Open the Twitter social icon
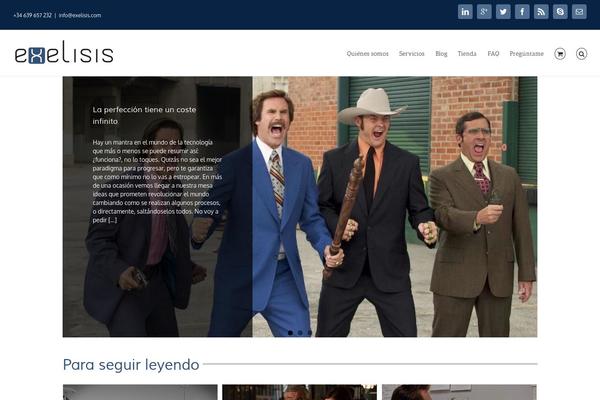This screenshot has height=400, width=600. coord(503,12)
